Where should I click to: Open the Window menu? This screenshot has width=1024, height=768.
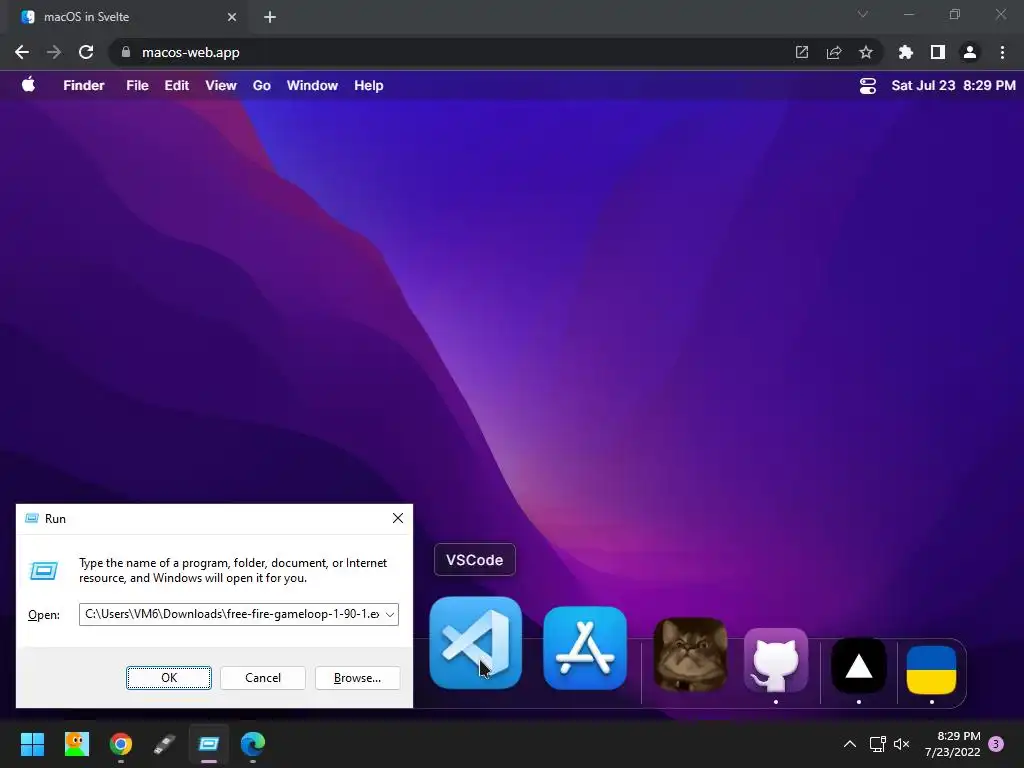pos(312,86)
